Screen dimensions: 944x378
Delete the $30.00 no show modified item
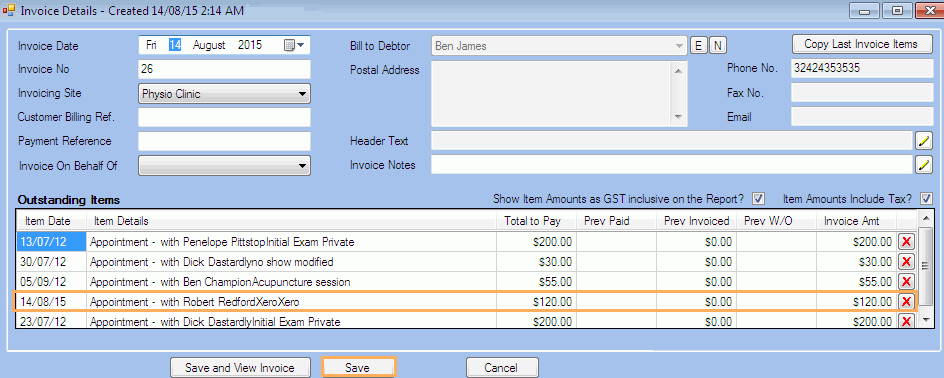coord(906,262)
